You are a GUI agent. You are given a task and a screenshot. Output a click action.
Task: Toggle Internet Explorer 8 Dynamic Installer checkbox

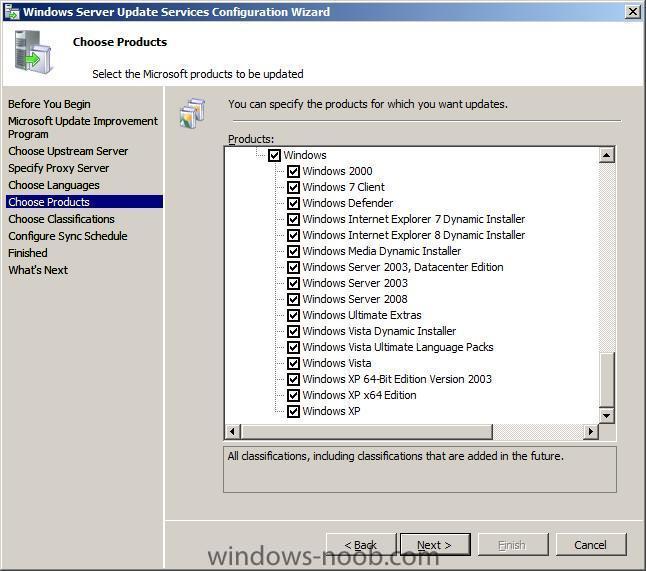293,235
